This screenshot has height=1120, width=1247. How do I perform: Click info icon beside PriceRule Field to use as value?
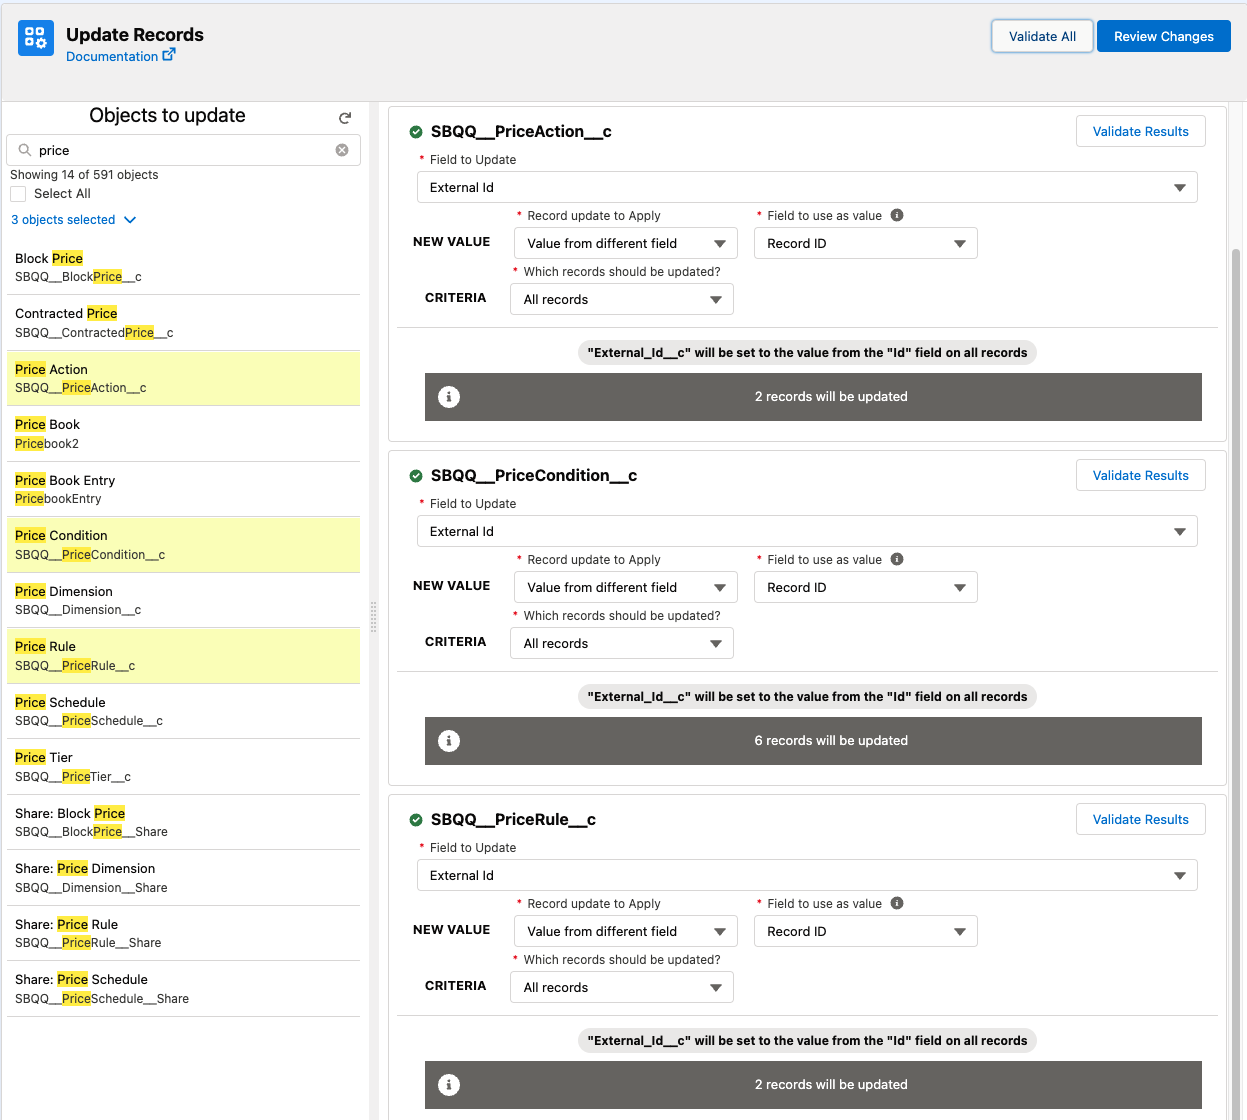click(897, 903)
